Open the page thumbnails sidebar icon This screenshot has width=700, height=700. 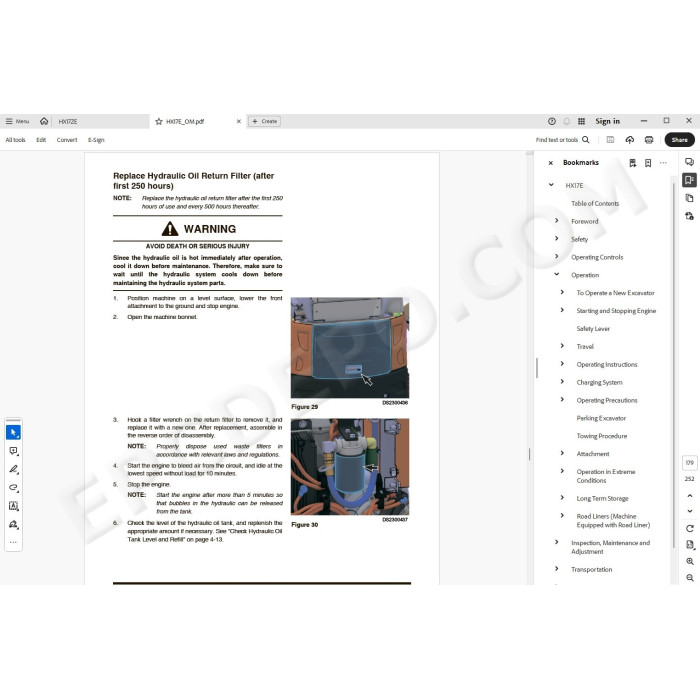(689, 198)
